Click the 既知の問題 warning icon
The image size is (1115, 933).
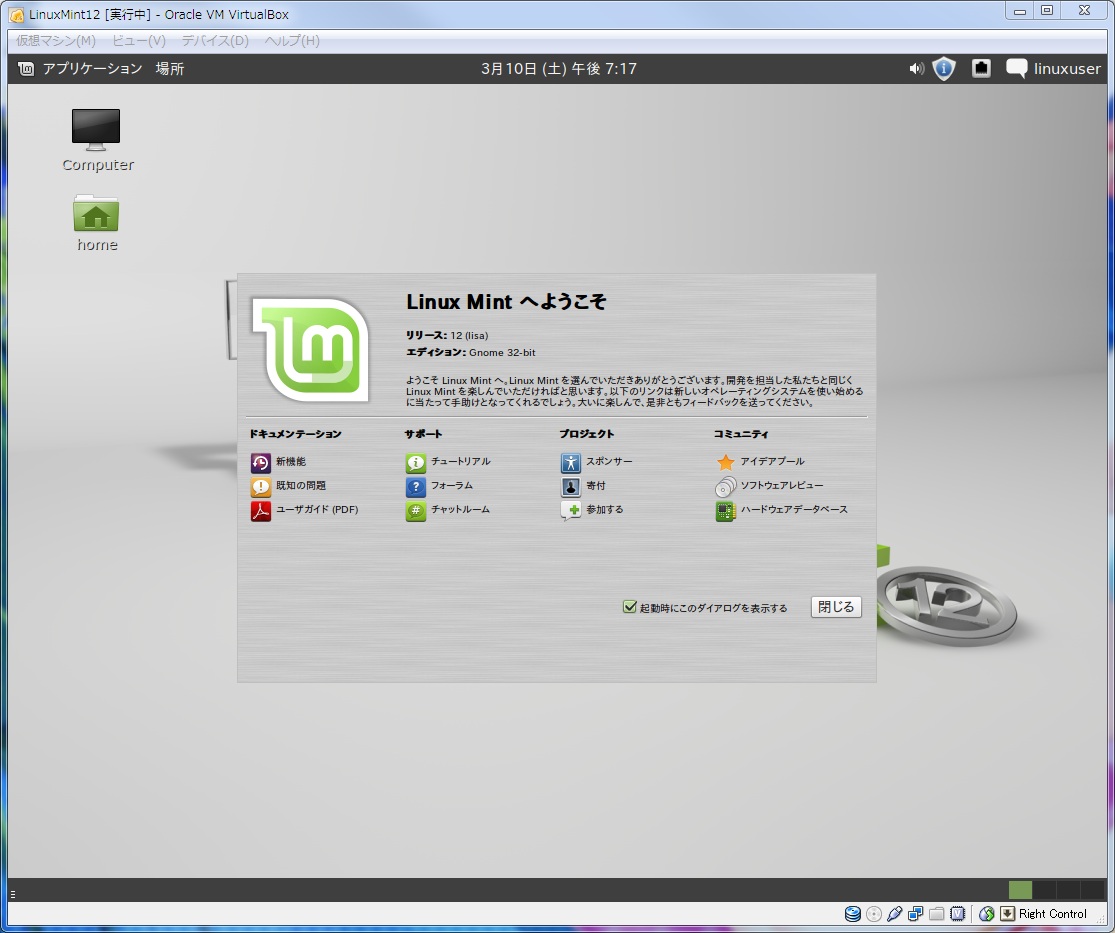coord(261,487)
